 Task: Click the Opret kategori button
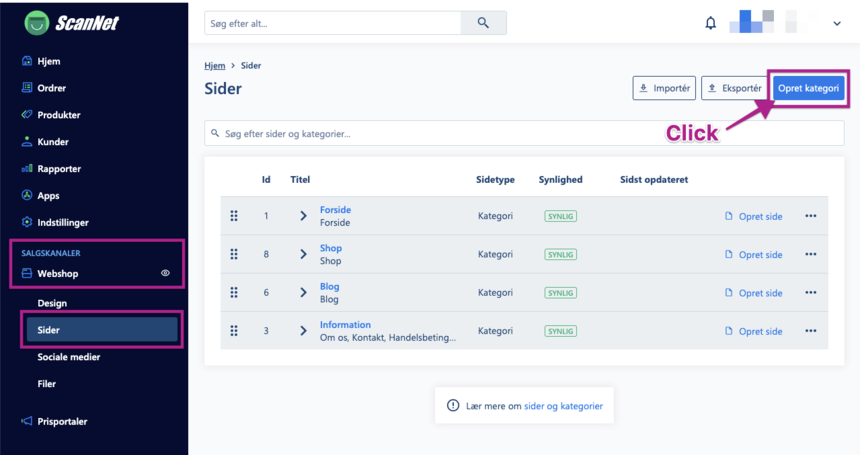click(x=808, y=88)
